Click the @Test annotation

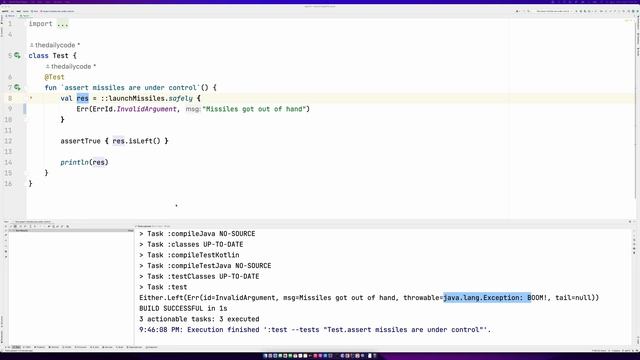(55, 77)
